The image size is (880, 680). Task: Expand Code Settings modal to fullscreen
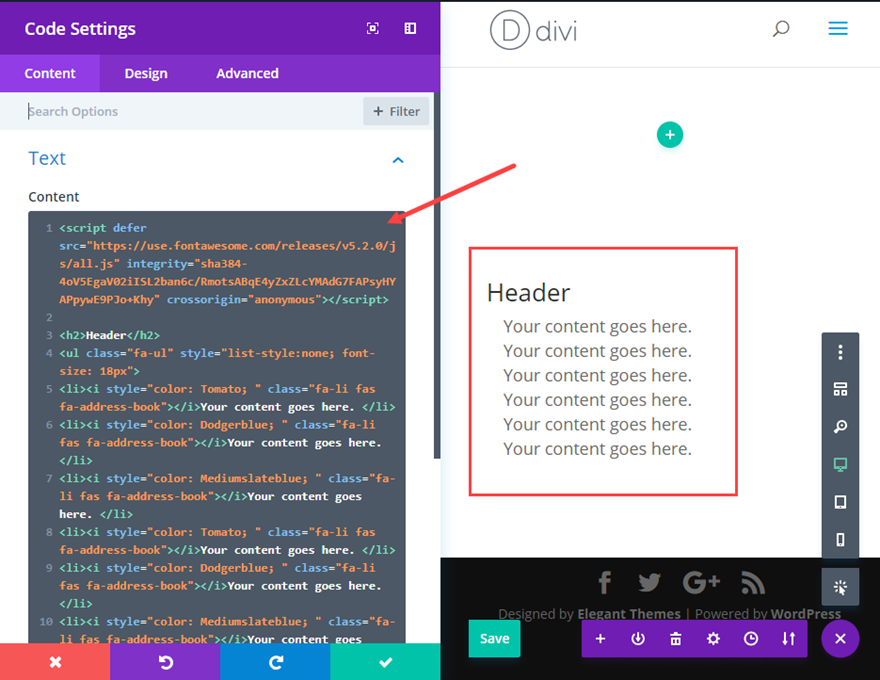click(373, 29)
